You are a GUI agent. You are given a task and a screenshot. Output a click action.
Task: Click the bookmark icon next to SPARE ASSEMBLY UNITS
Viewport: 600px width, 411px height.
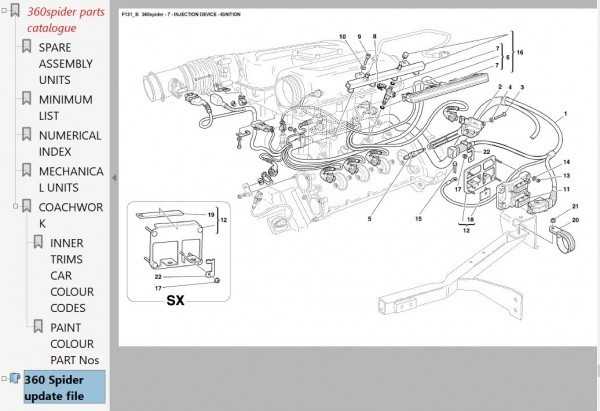point(26,46)
